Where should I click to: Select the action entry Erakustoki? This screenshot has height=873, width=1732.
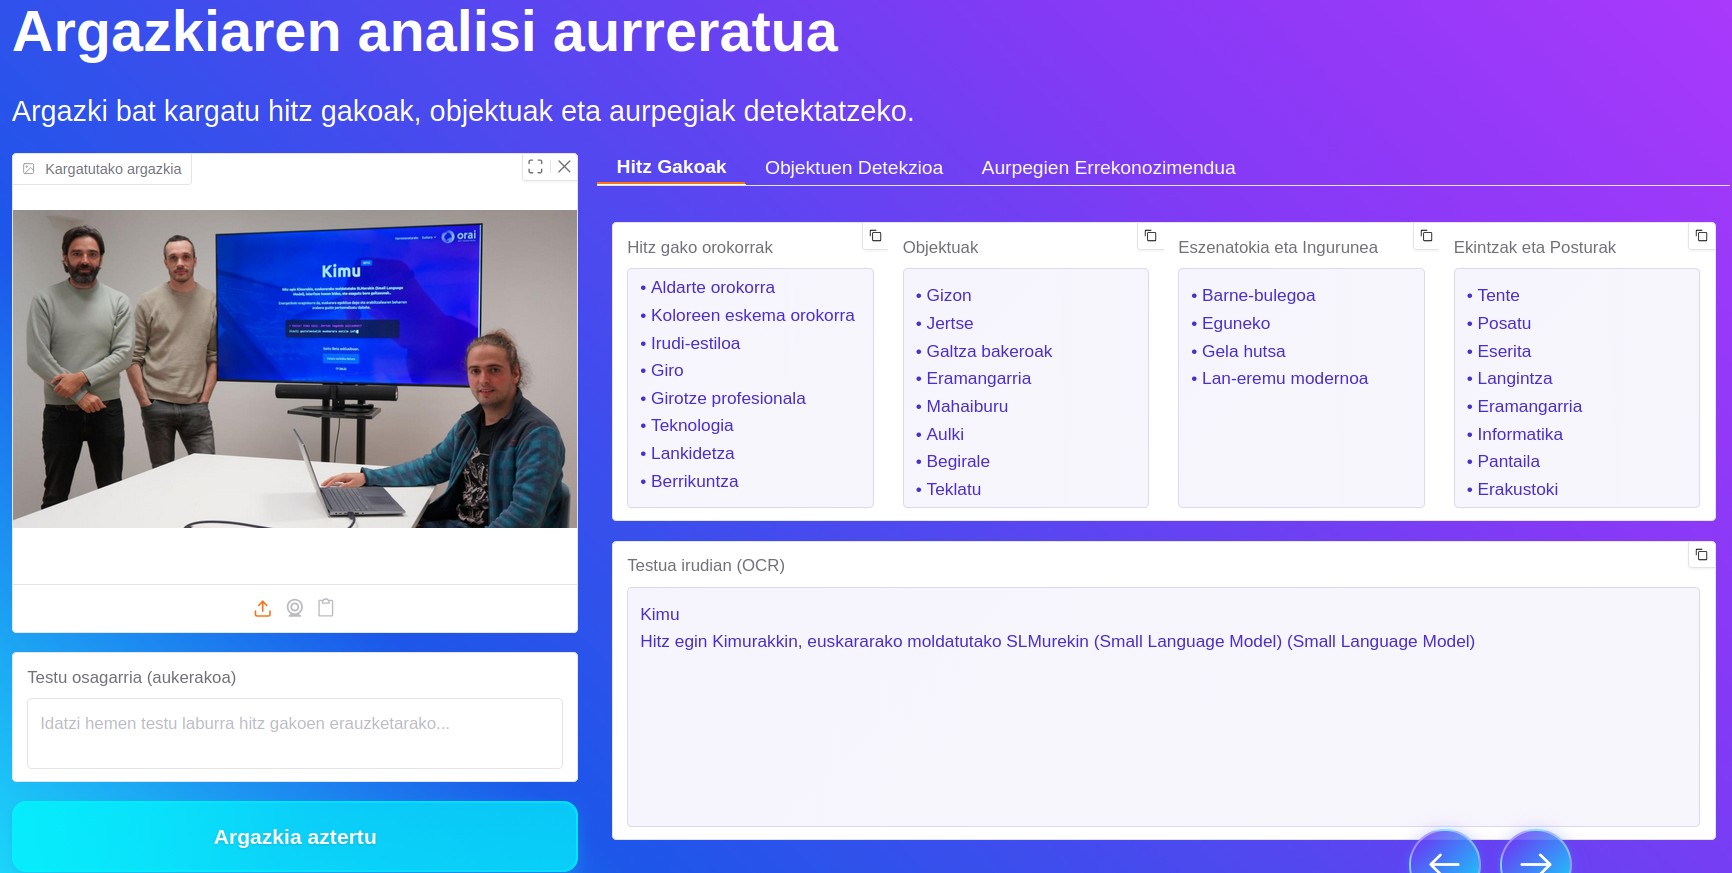click(x=1517, y=489)
